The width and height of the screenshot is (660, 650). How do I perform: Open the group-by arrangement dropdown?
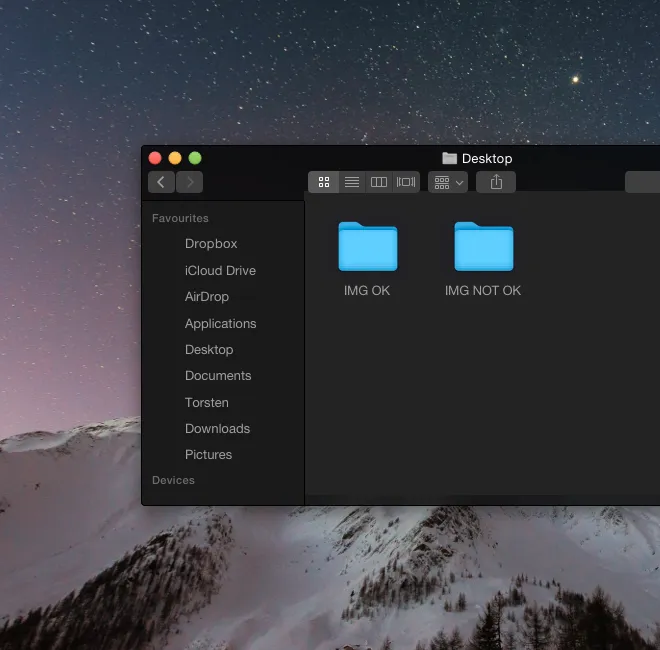click(x=448, y=182)
